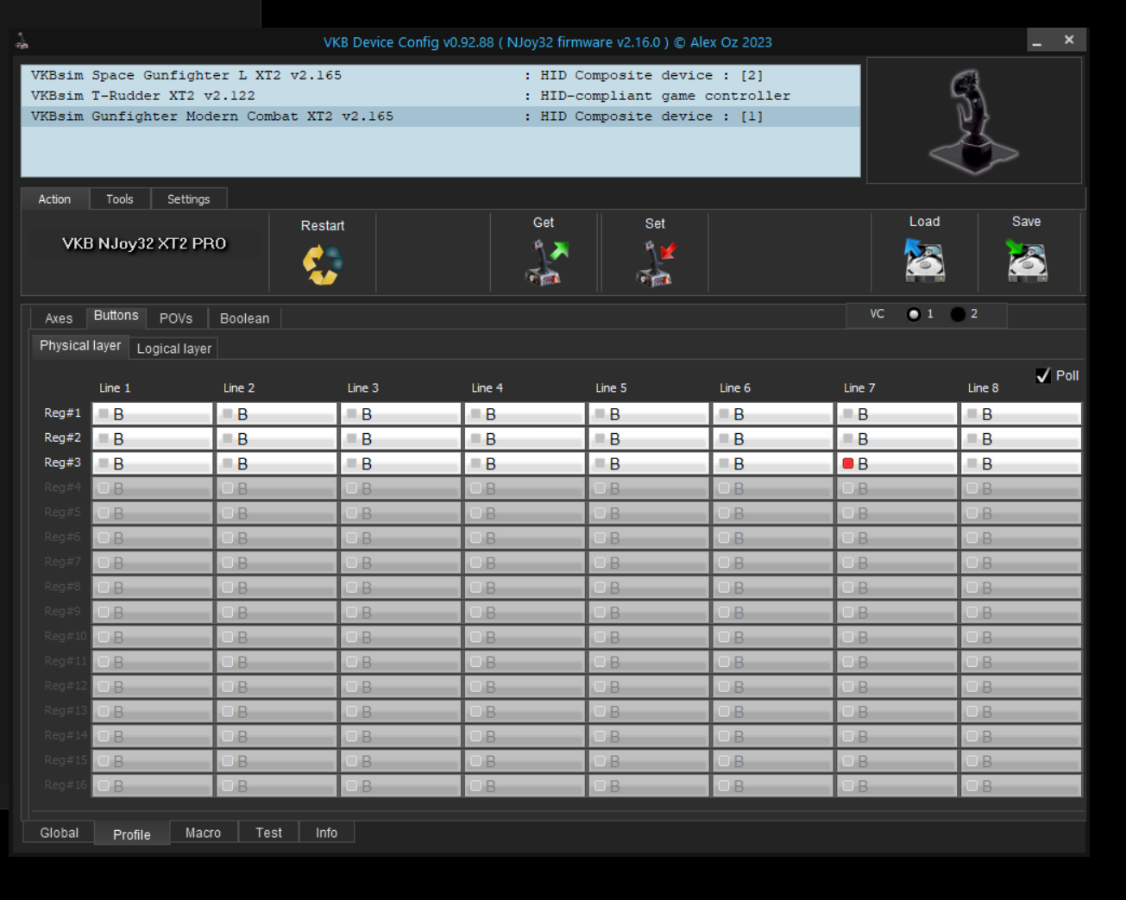Switch to the Boolean tab

coord(245,318)
